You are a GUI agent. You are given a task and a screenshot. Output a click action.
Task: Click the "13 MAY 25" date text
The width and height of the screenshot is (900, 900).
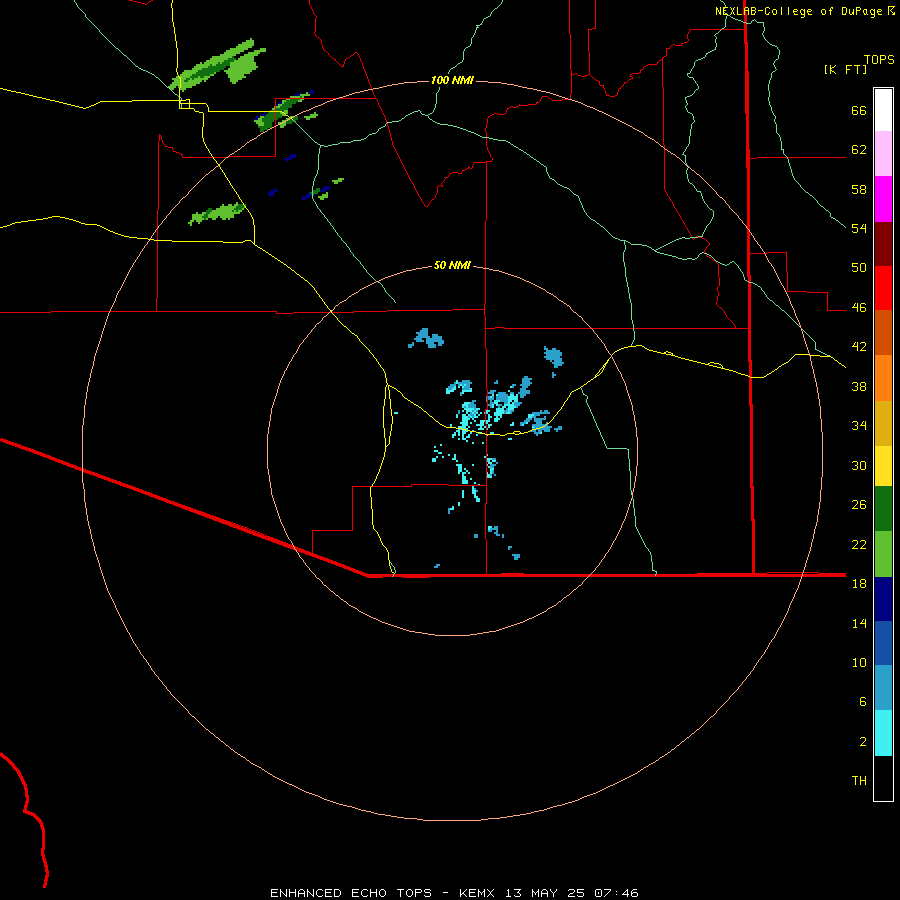545,893
